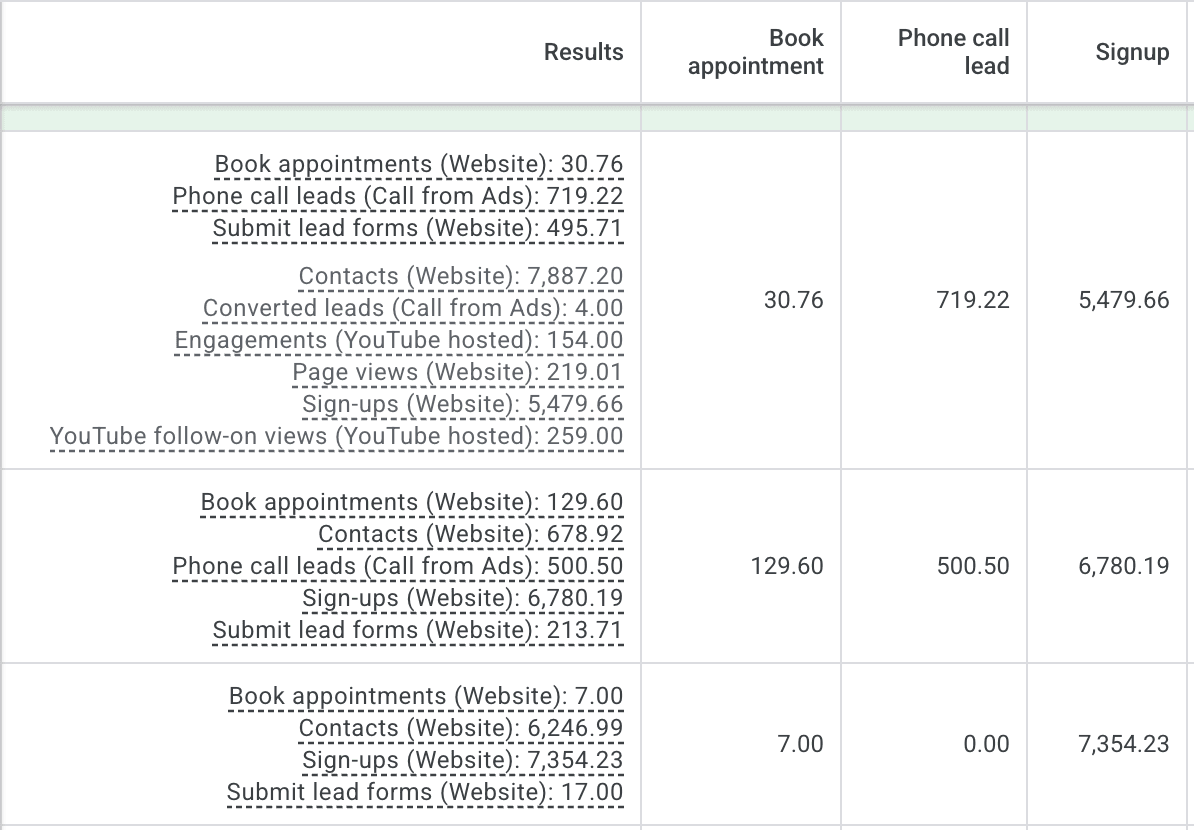Screen dimensions: 1194x830
Task: Select the Signup column header
Action: click(x=1132, y=52)
